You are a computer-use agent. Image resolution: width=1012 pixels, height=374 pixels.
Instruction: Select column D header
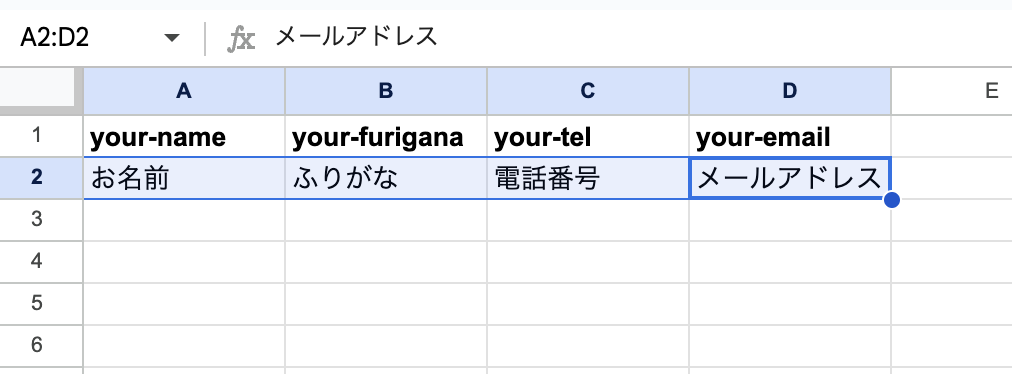pyautogui.click(x=790, y=91)
